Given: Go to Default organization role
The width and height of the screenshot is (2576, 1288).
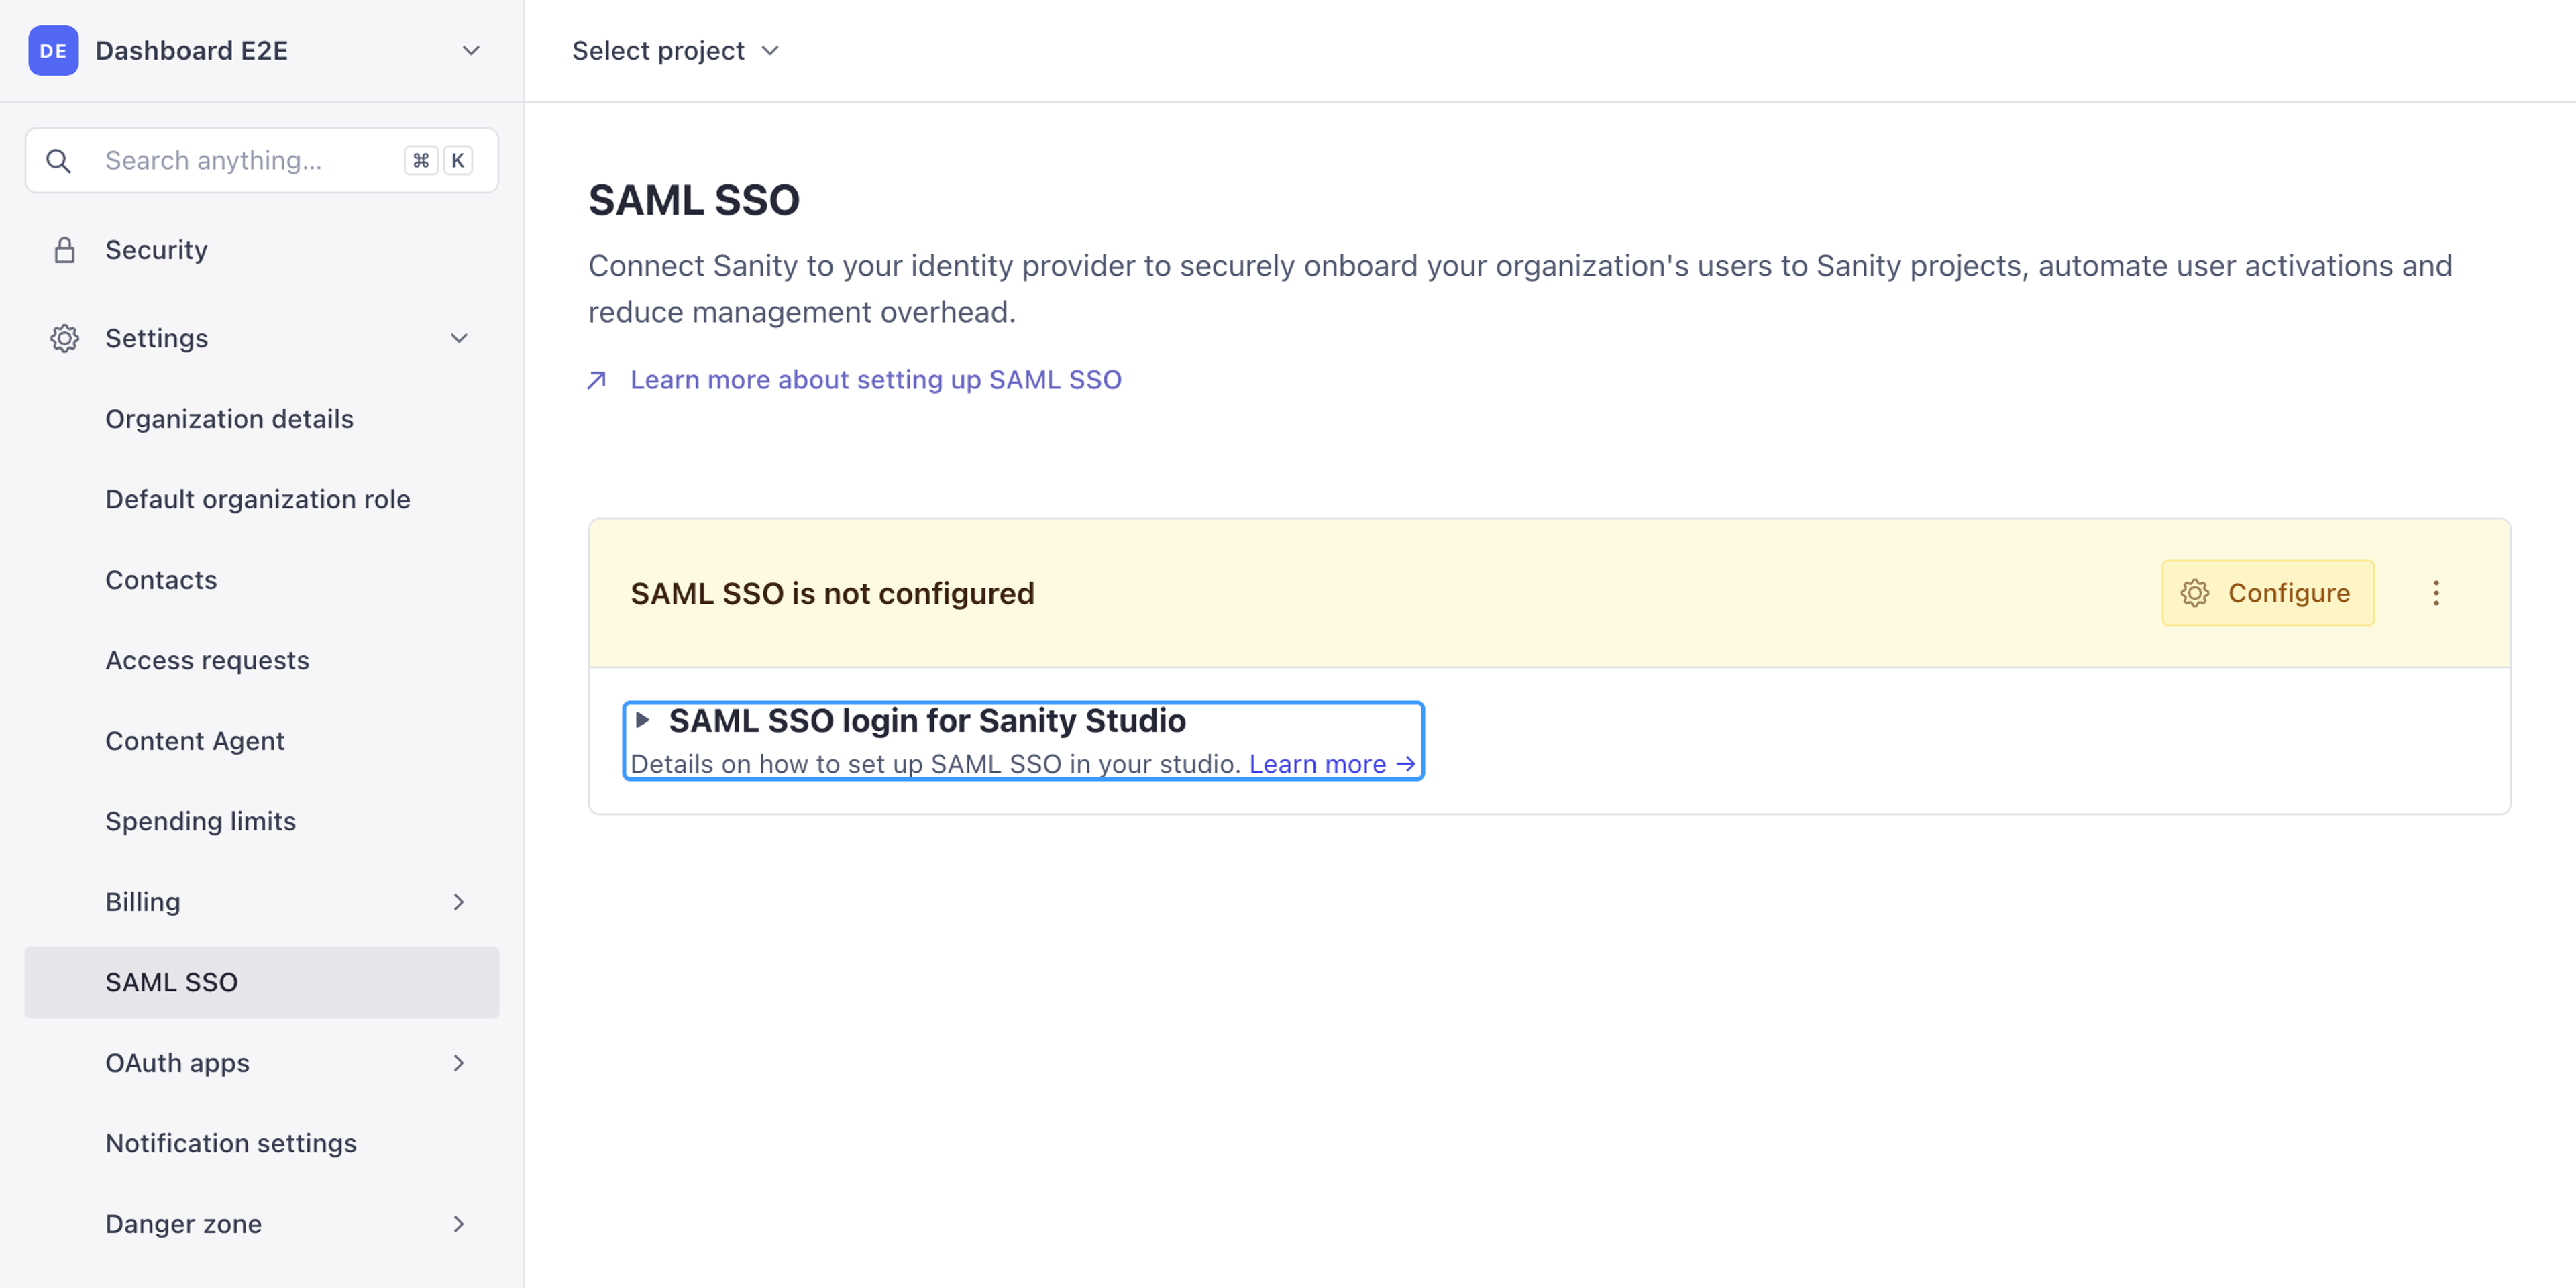Looking at the screenshot, I should [x=262, y=499].
